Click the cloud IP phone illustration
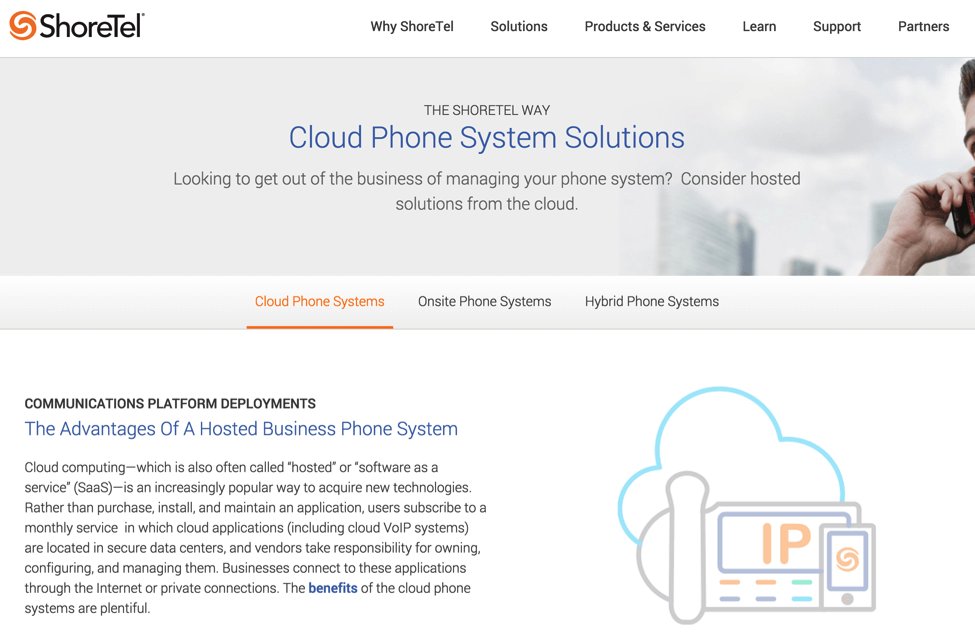Screen dimensions: 975x635 click(746, 505)
